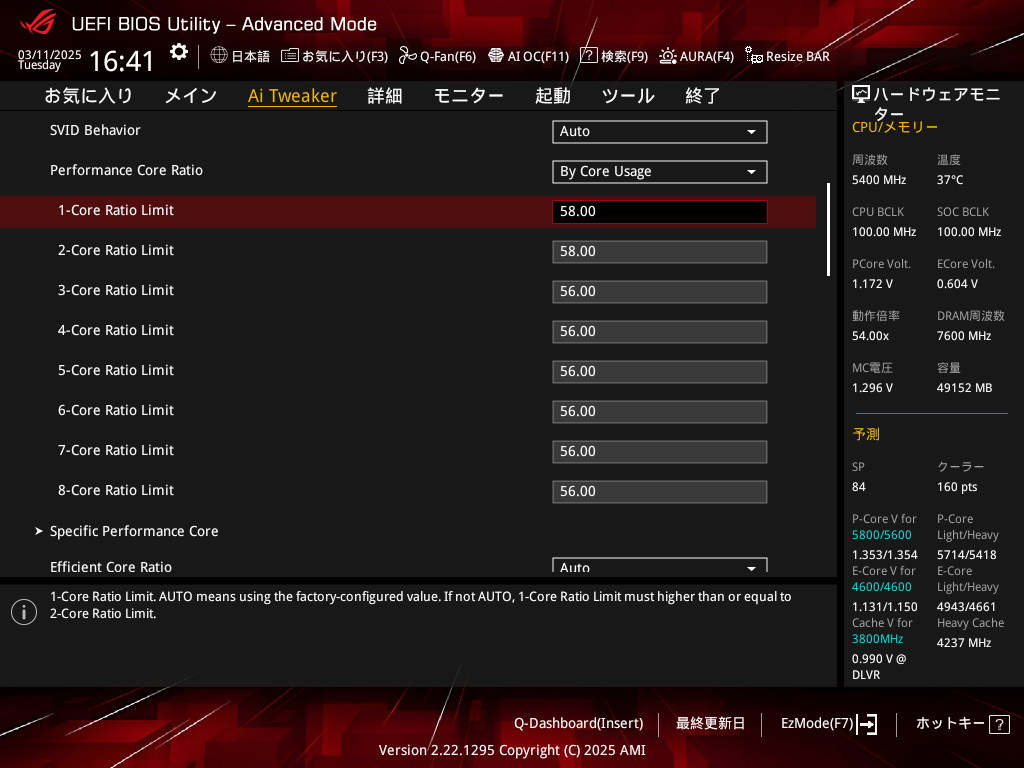Click the 5-Core Ratio Limit value field
Viewport: 1024px width, 768px height.
coord(660,372)
